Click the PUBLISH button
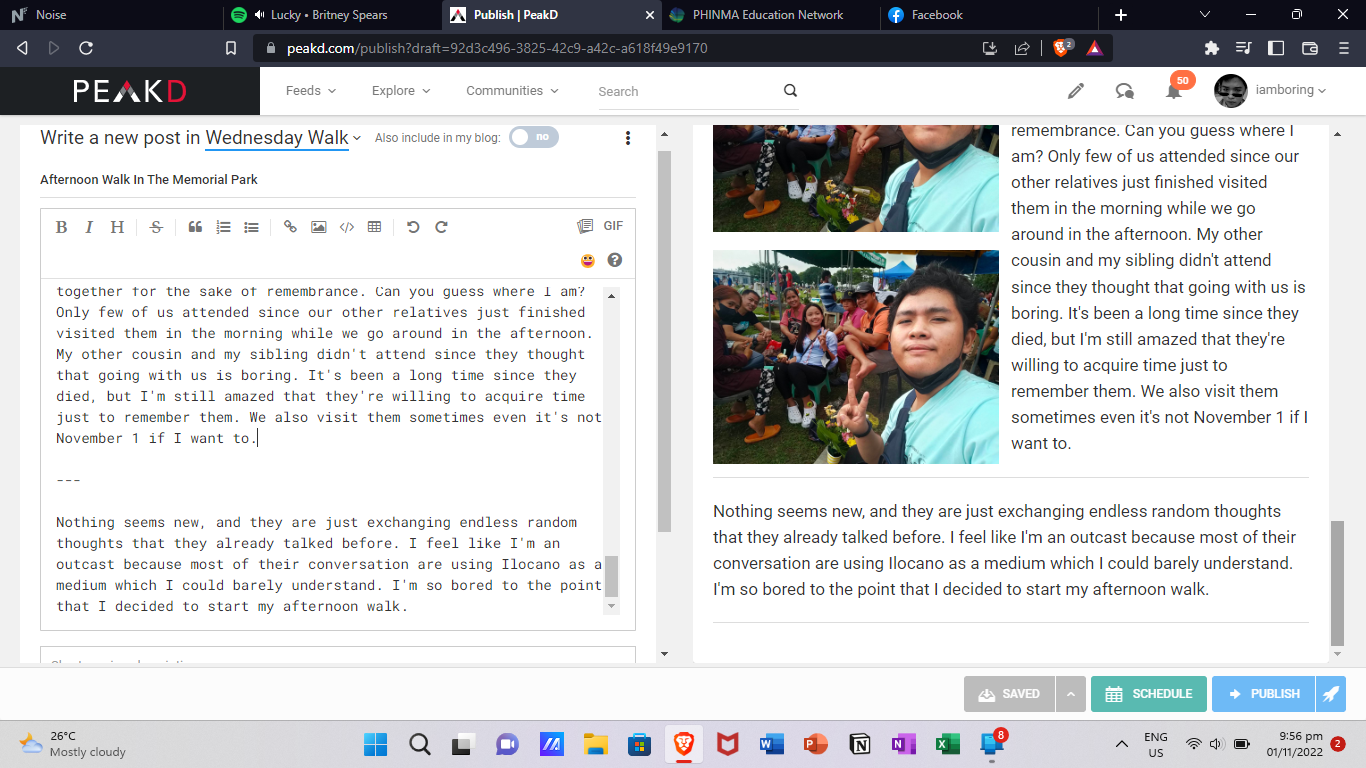The image size is (1366, 768). click(x=1263, y=694)
